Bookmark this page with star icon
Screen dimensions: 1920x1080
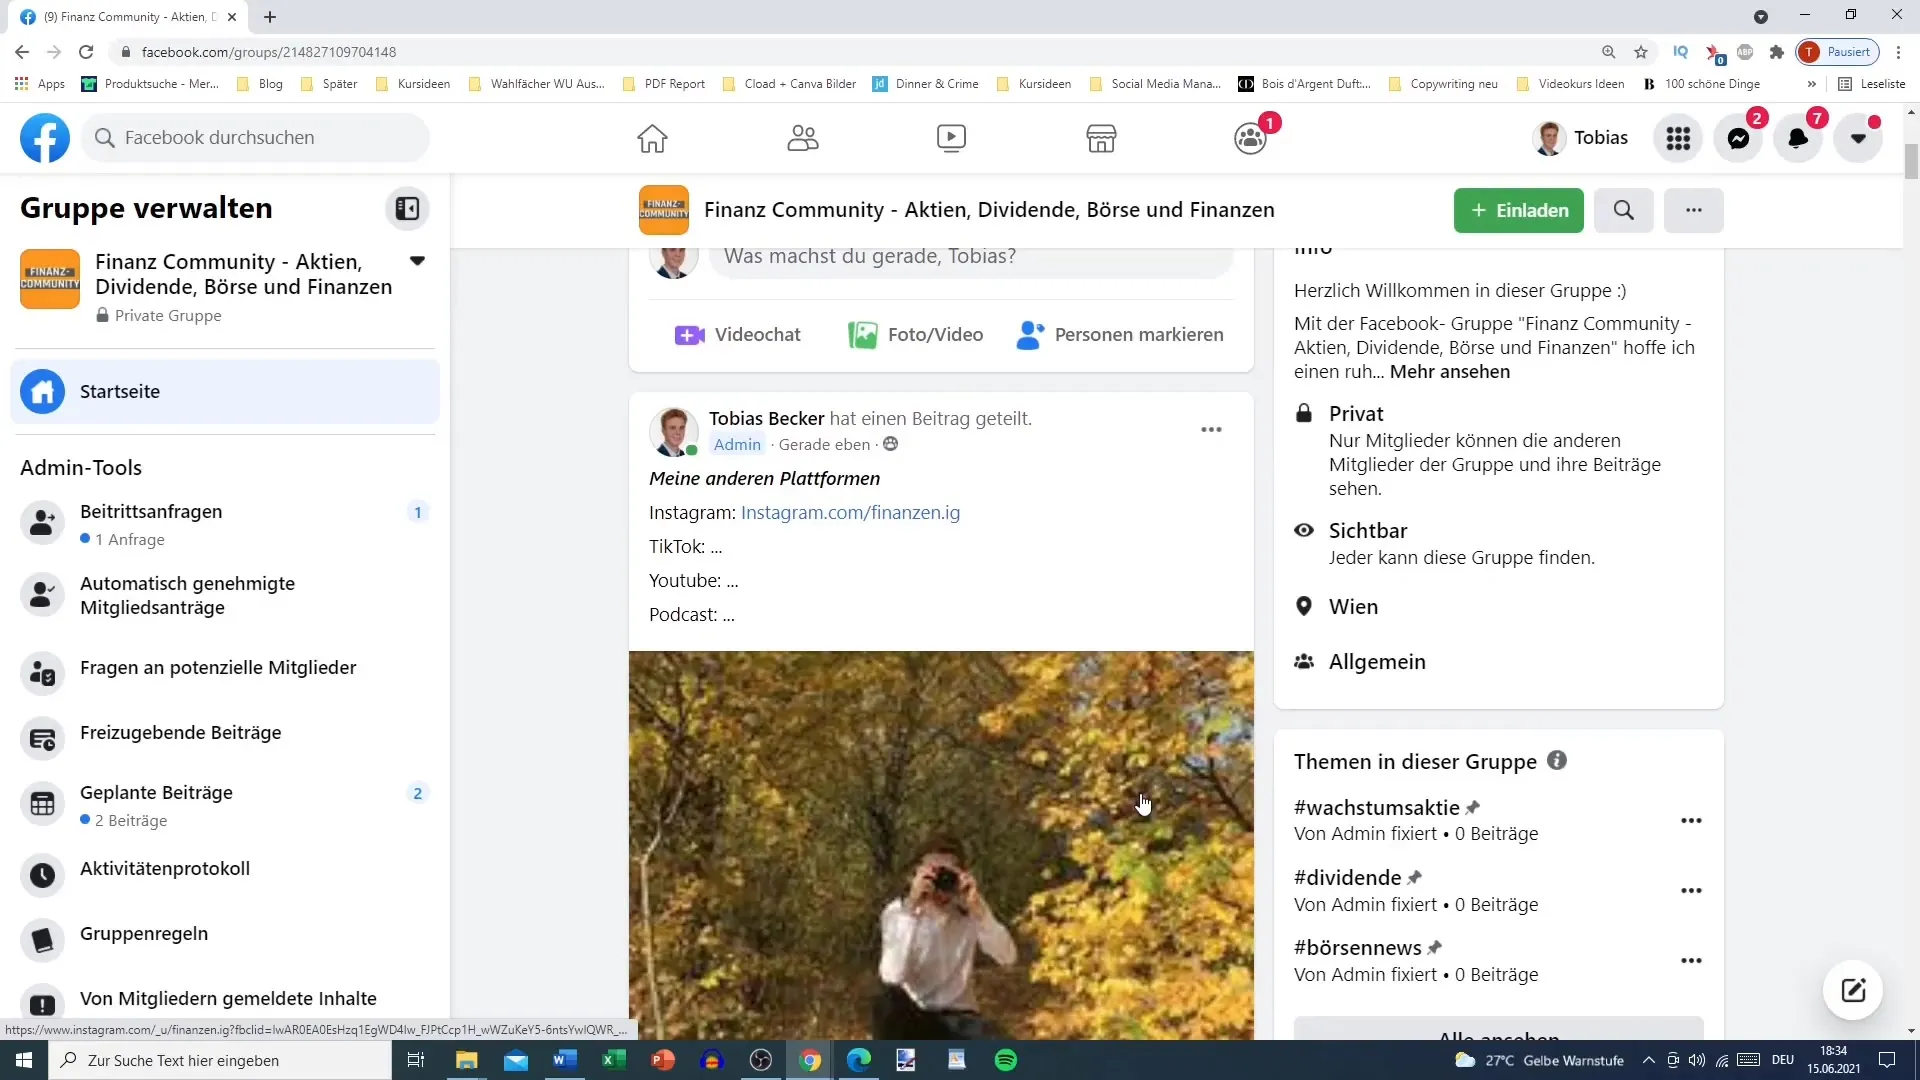coord(1641,52)
